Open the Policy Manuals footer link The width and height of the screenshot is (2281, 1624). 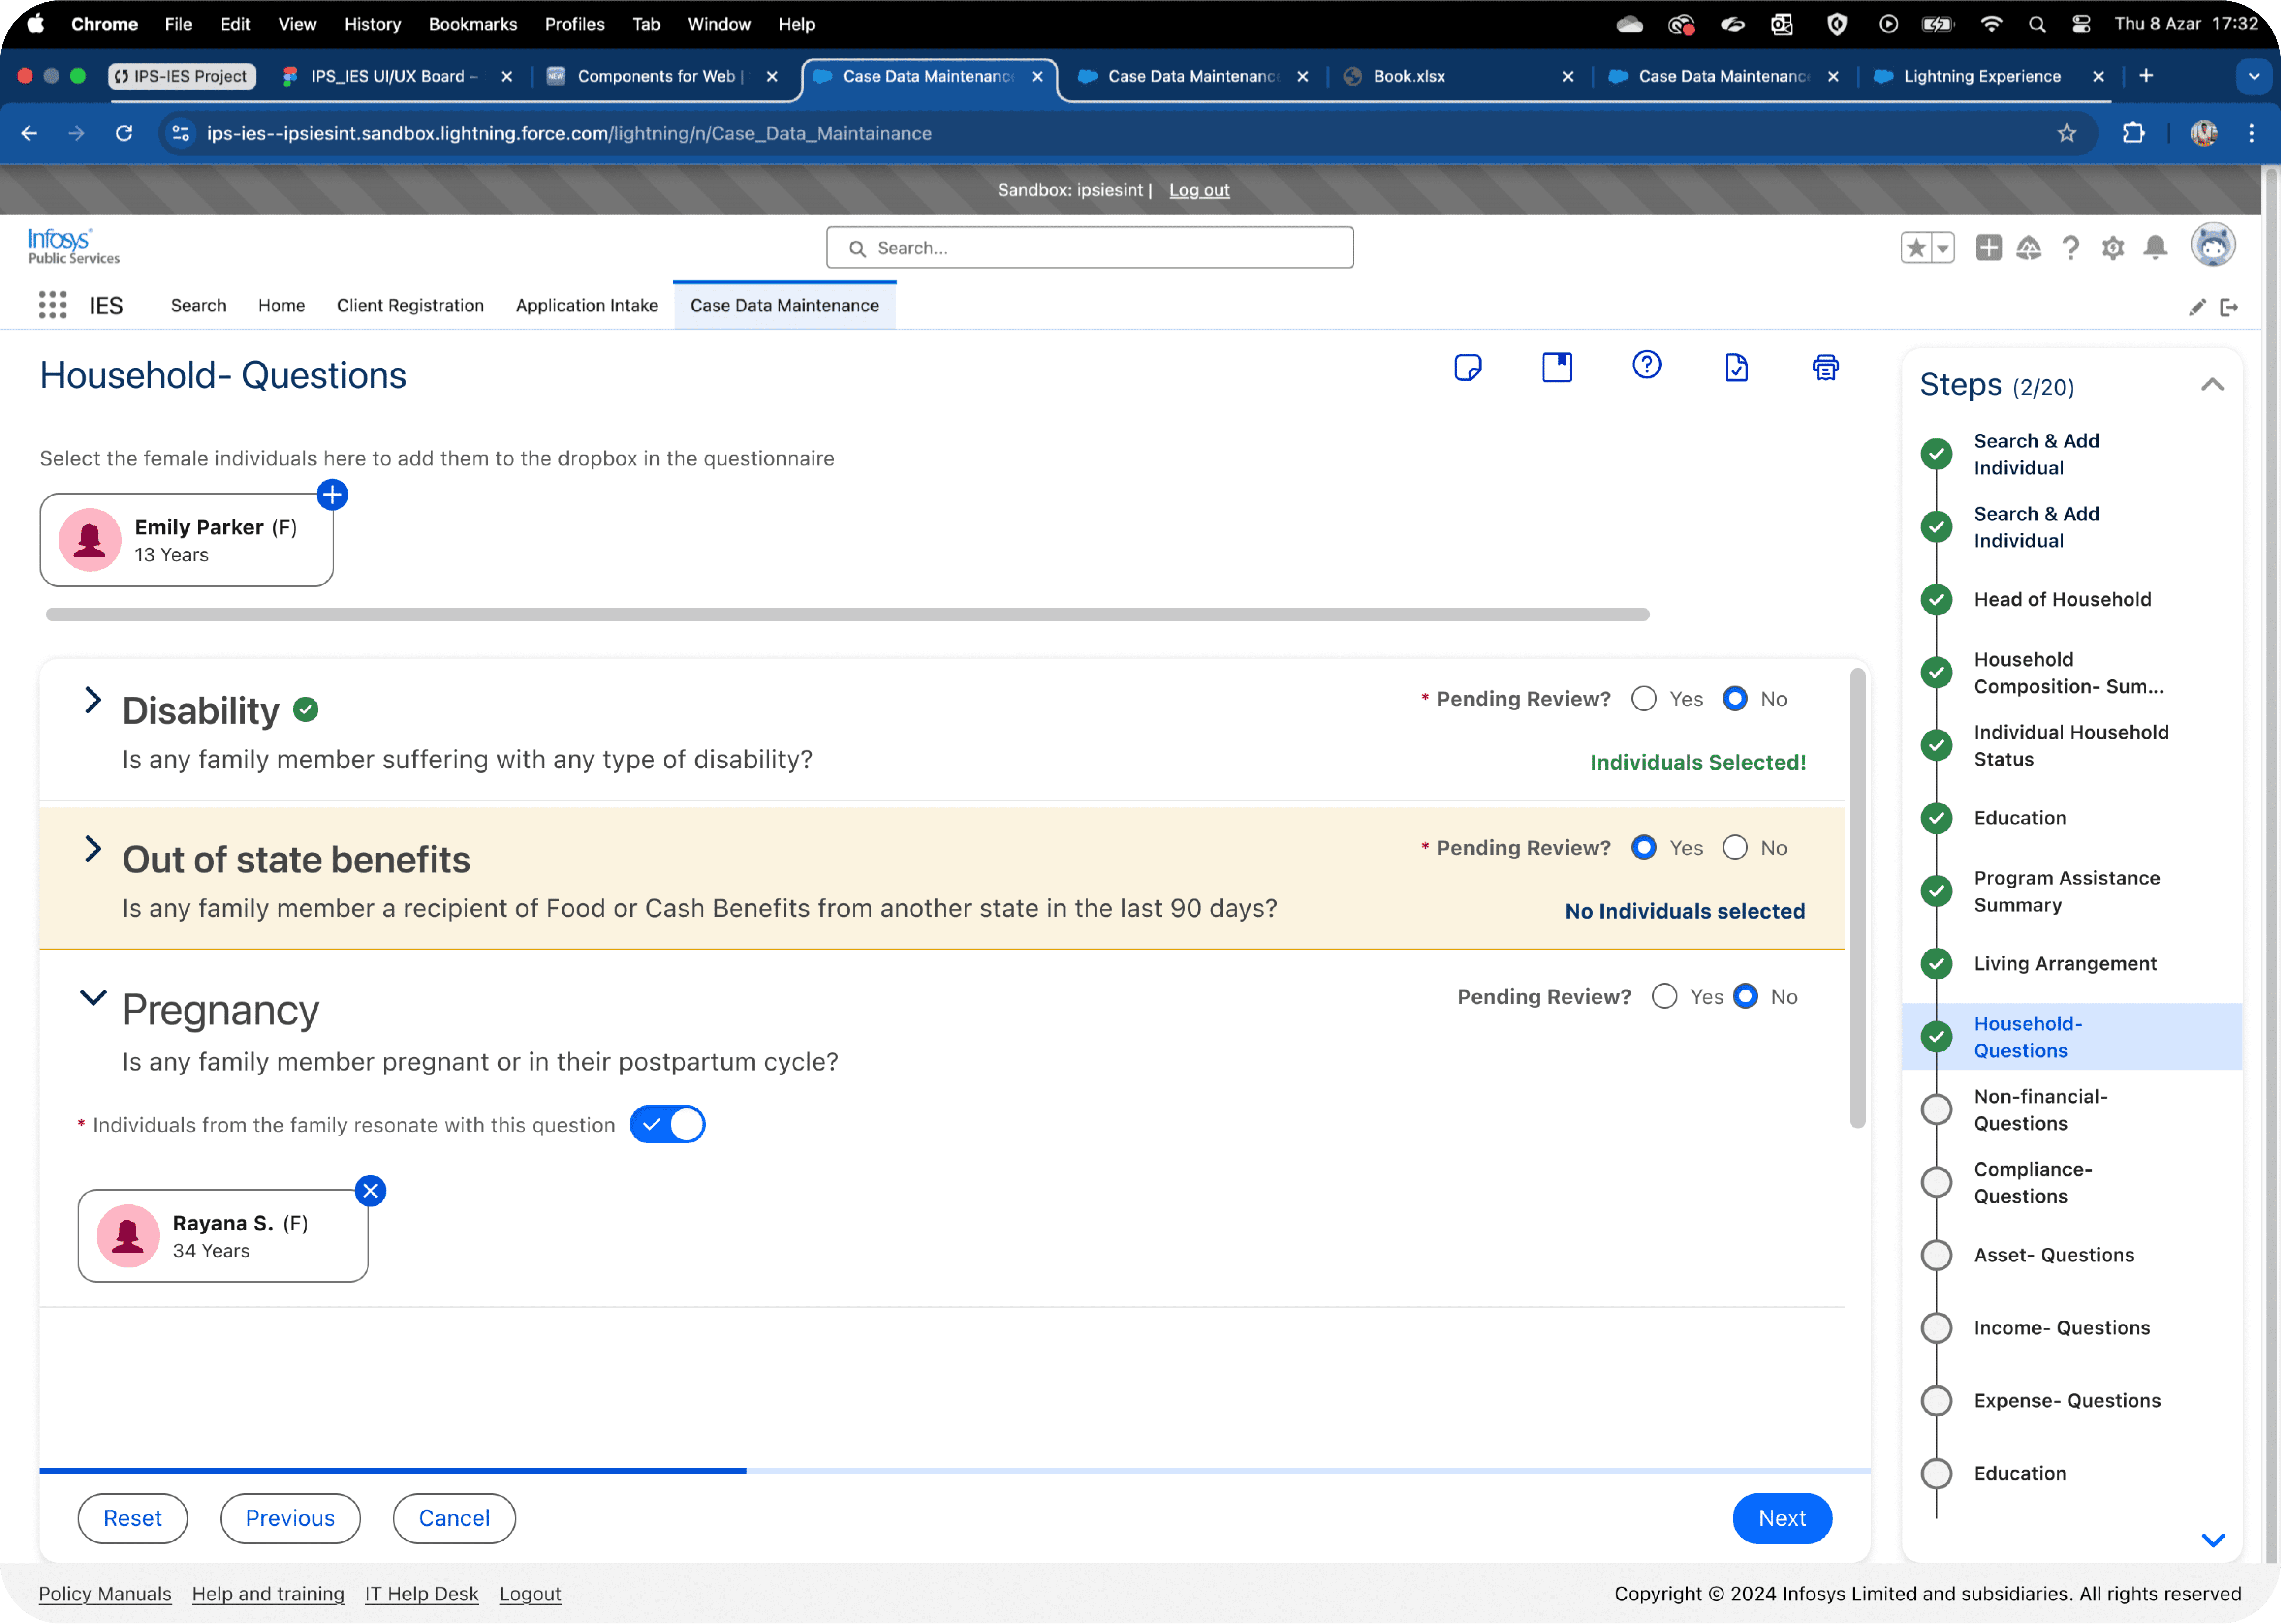pyautogui.click(x=105, y=1593)
